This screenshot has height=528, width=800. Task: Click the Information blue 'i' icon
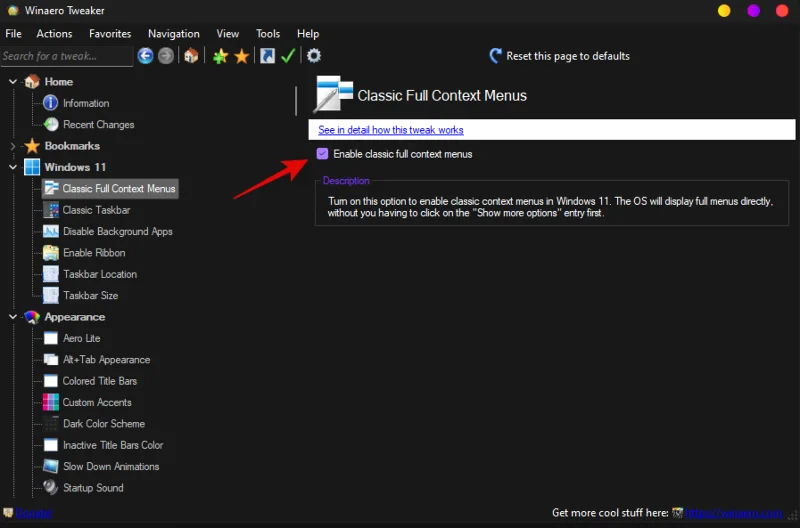[51, 103]
